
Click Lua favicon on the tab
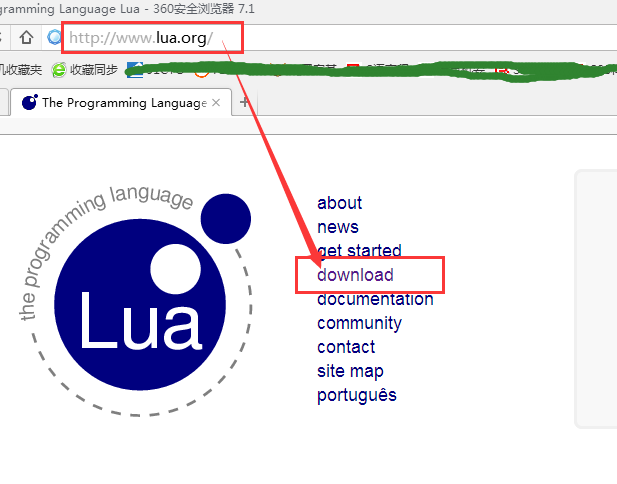click(x=30, y=102)
